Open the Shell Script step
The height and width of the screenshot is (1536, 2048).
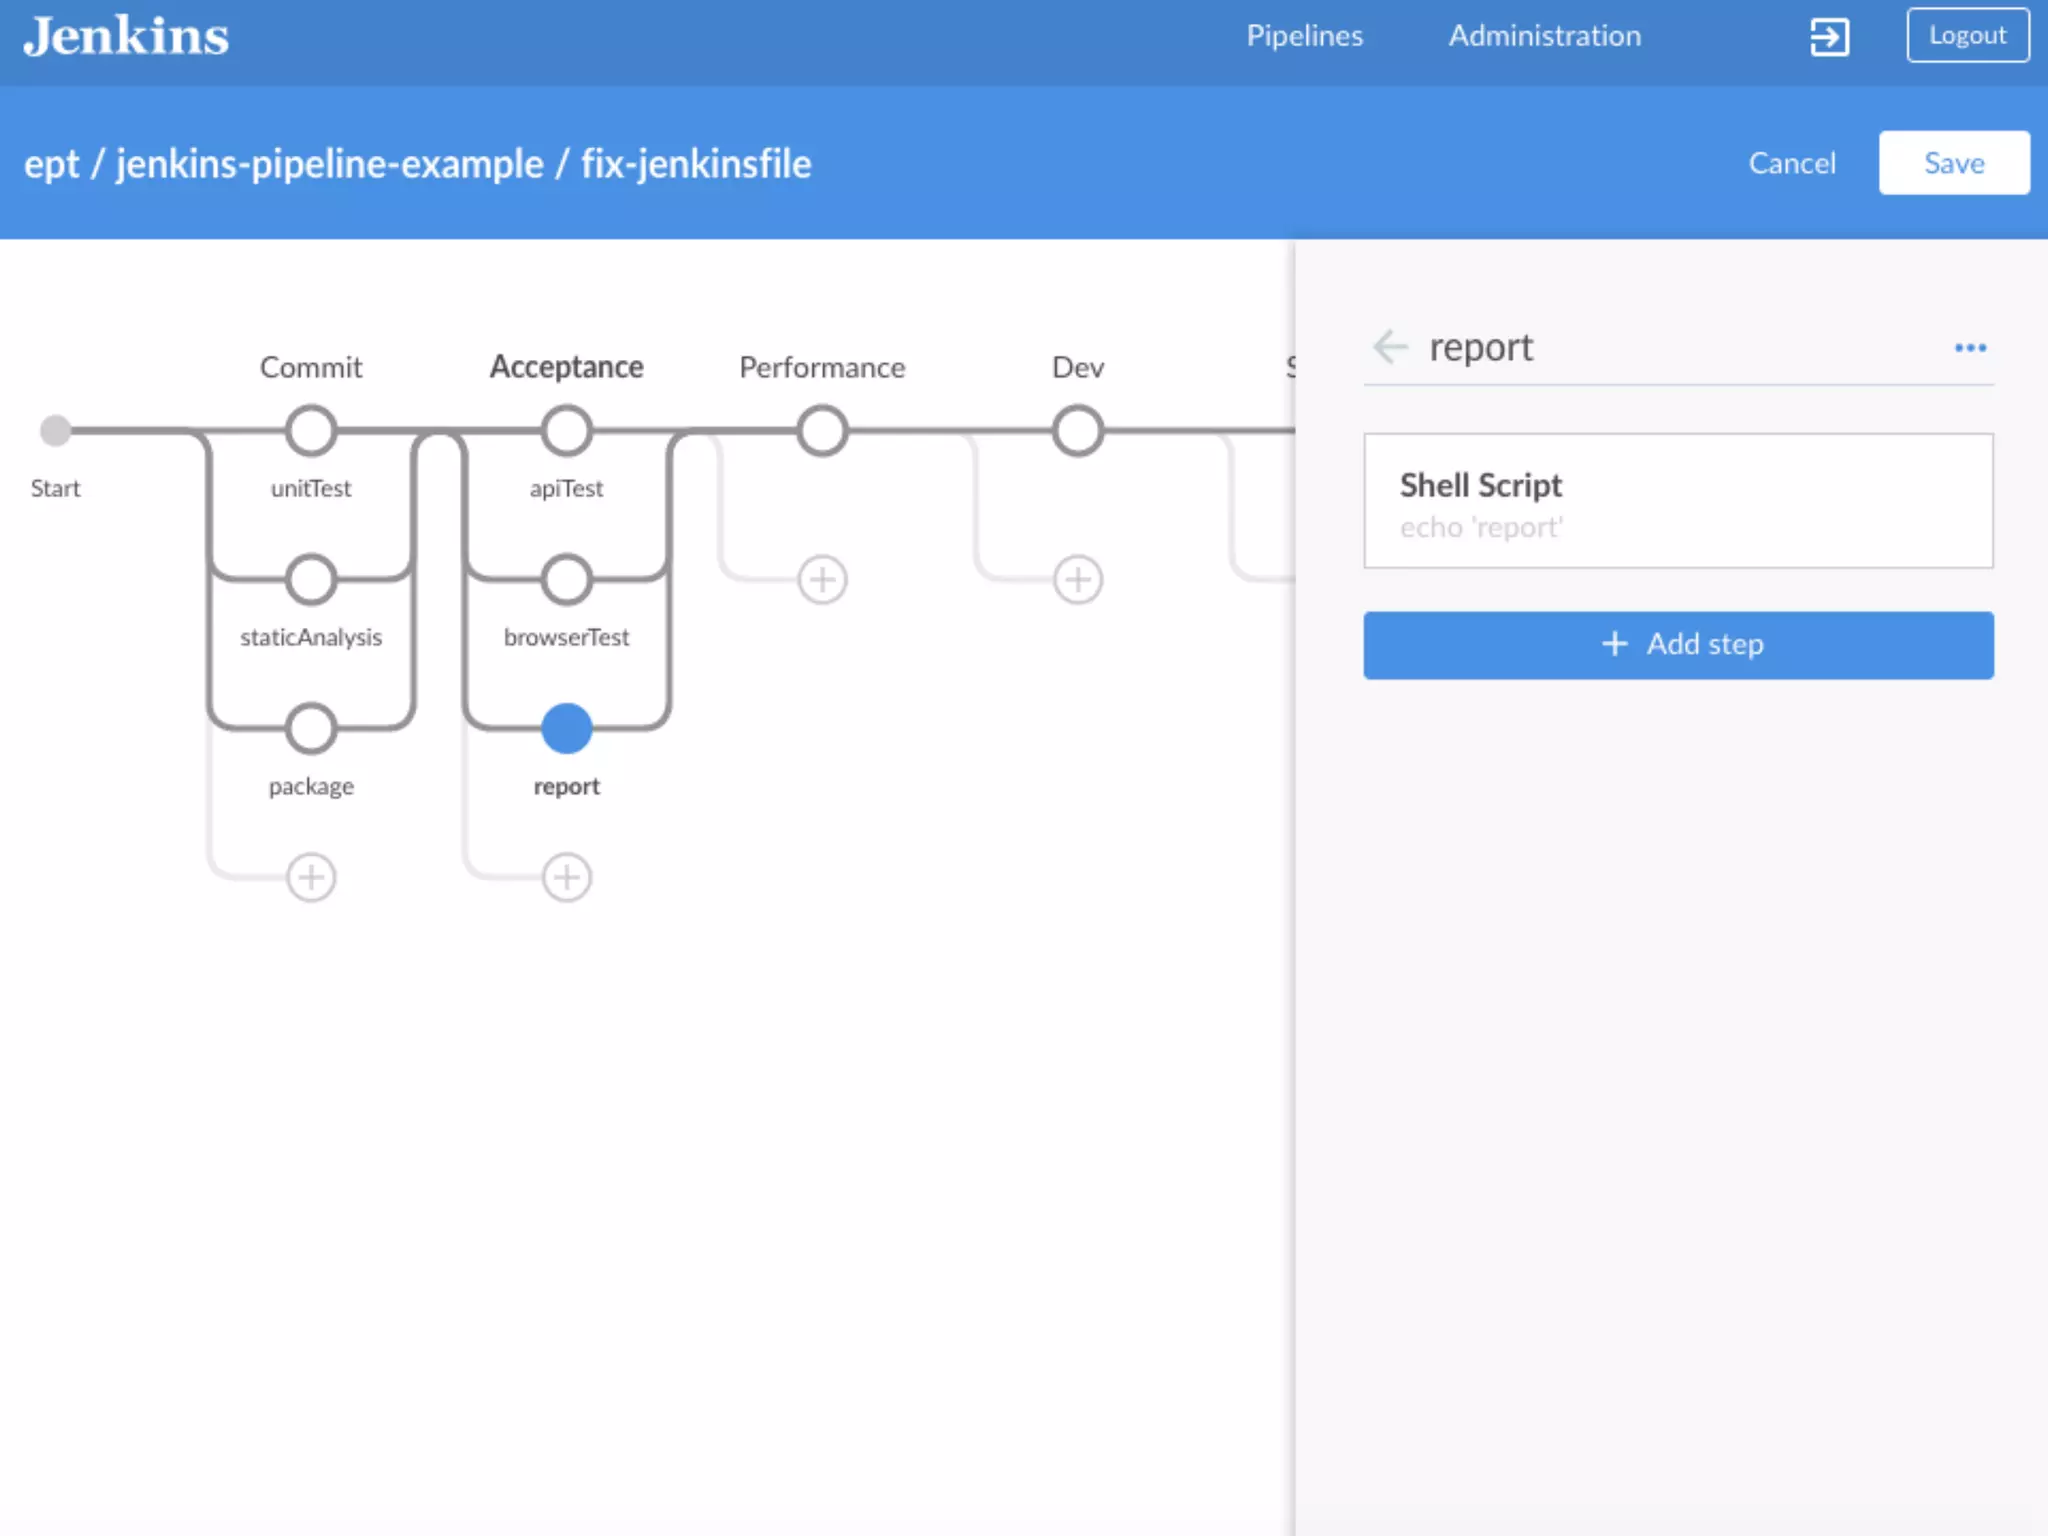coord(1677,501)
